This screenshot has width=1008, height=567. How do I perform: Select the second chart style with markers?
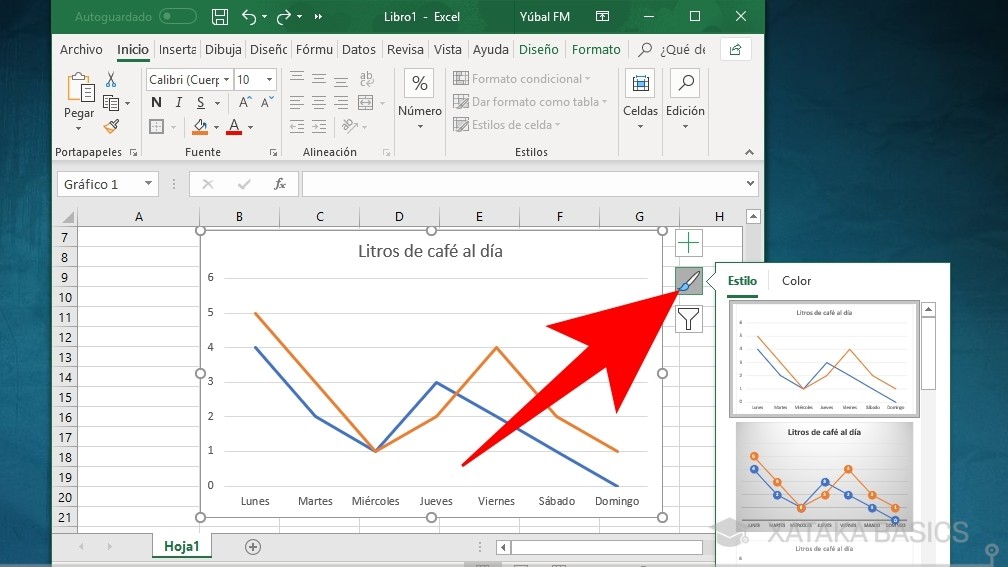pos(824,476)
